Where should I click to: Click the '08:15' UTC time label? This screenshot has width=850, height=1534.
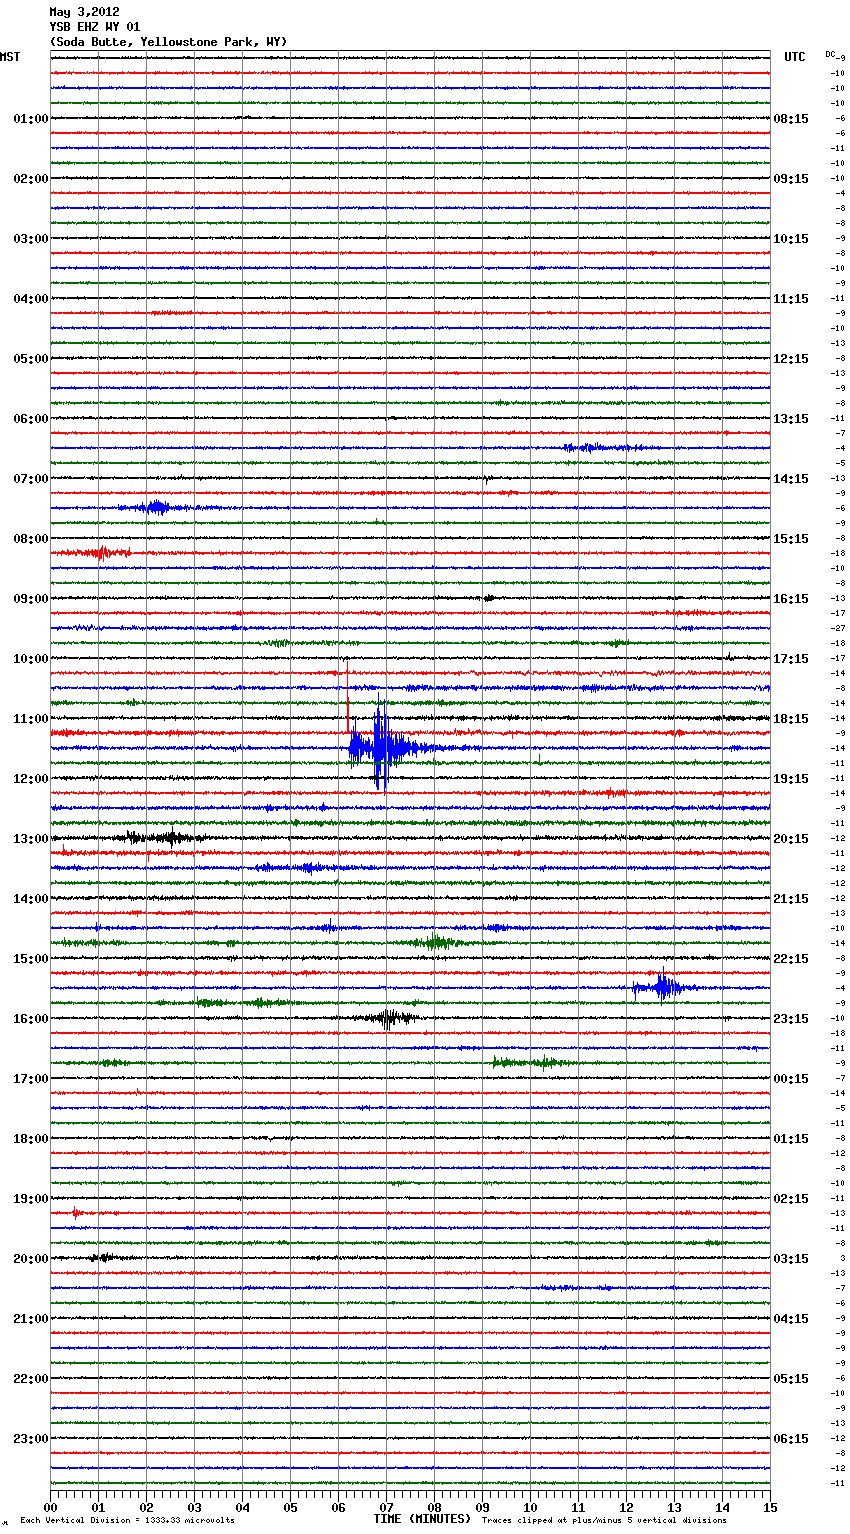[x=791, y=119]
